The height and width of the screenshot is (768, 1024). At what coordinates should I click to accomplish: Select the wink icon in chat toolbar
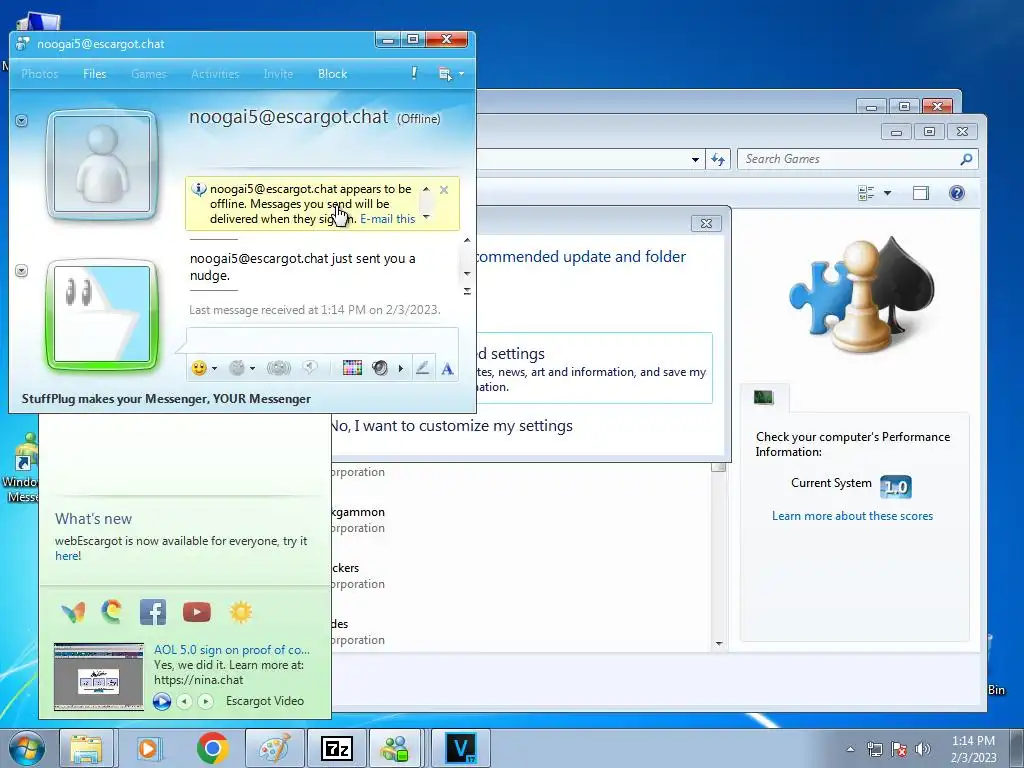(x=236, y=368)
